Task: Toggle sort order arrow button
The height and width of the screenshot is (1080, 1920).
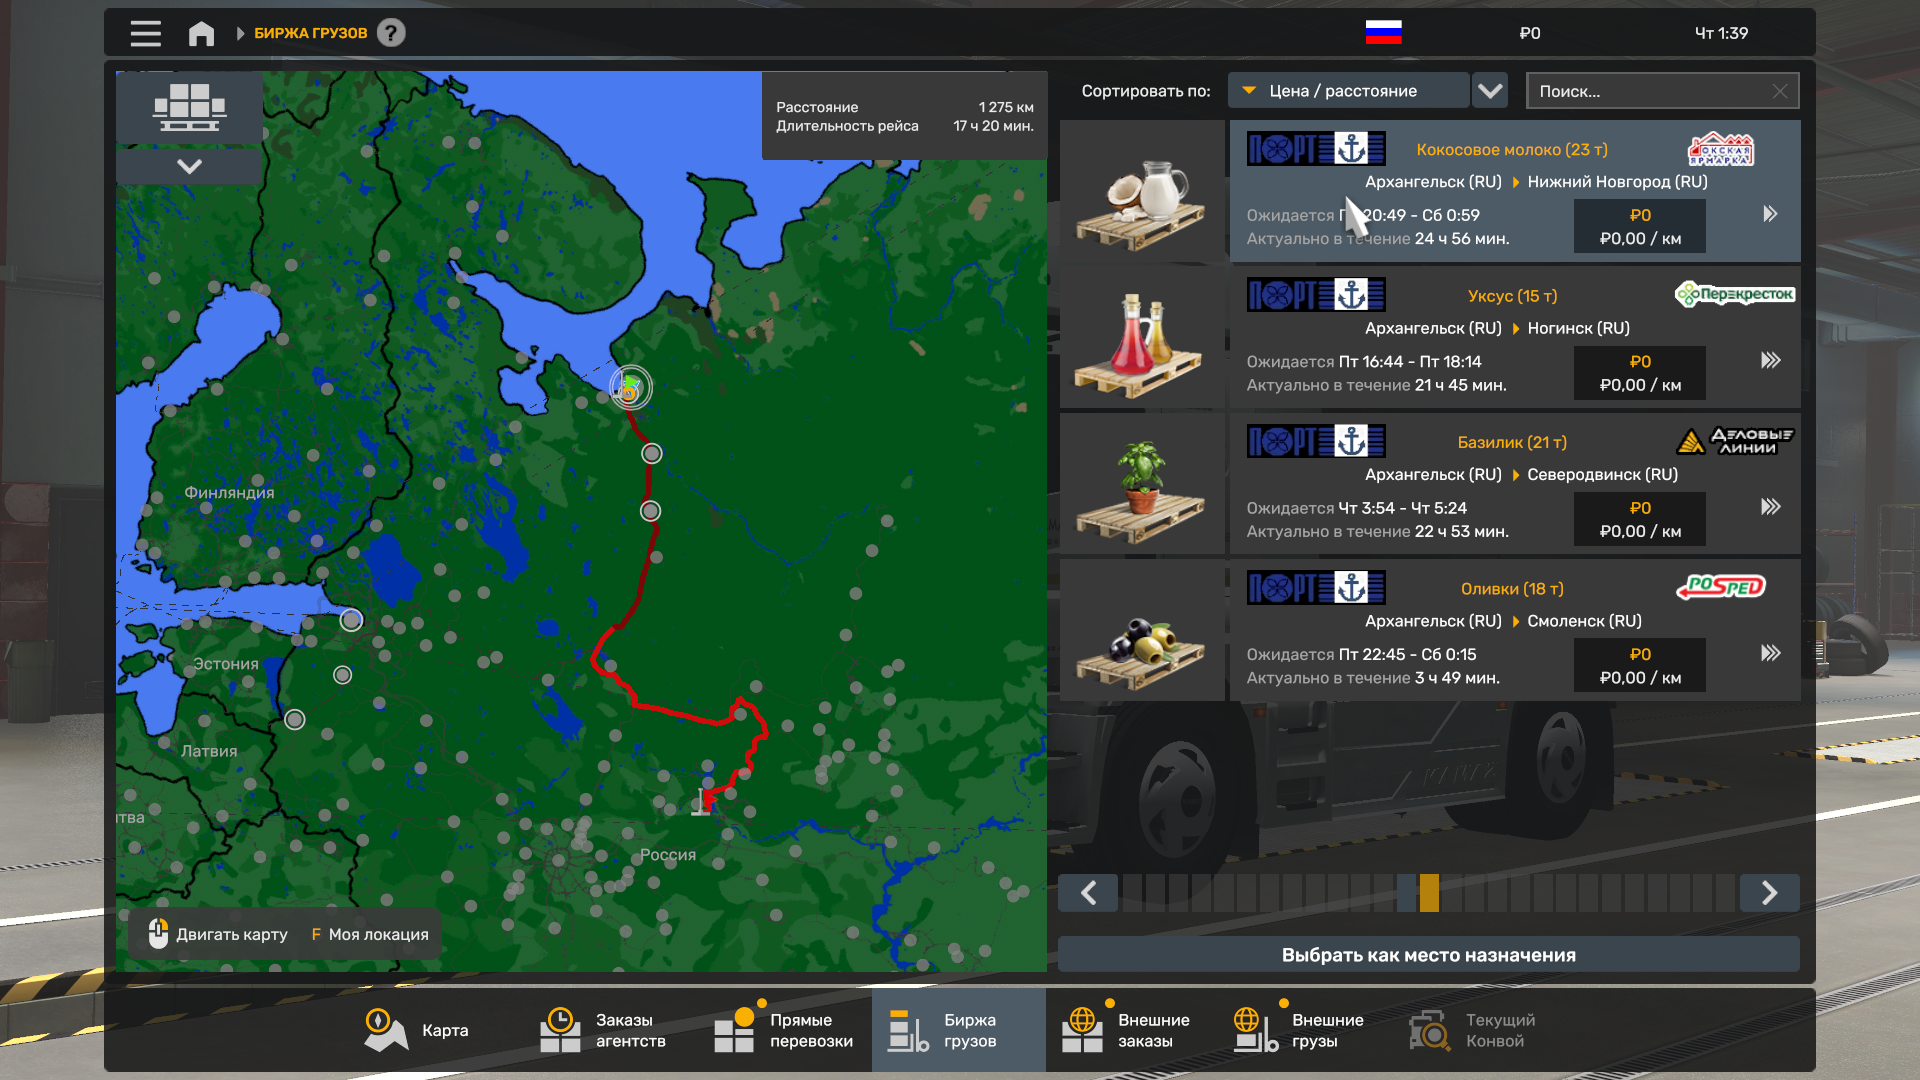Action: (x=1490, y=91)
